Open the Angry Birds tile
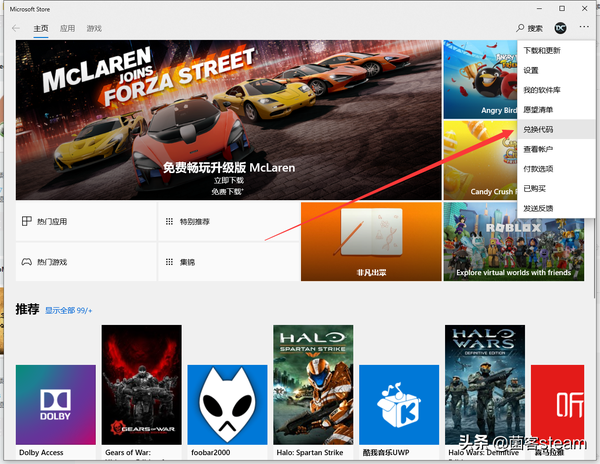Screen dimensions: 600x464 click(x=480, y=79)
